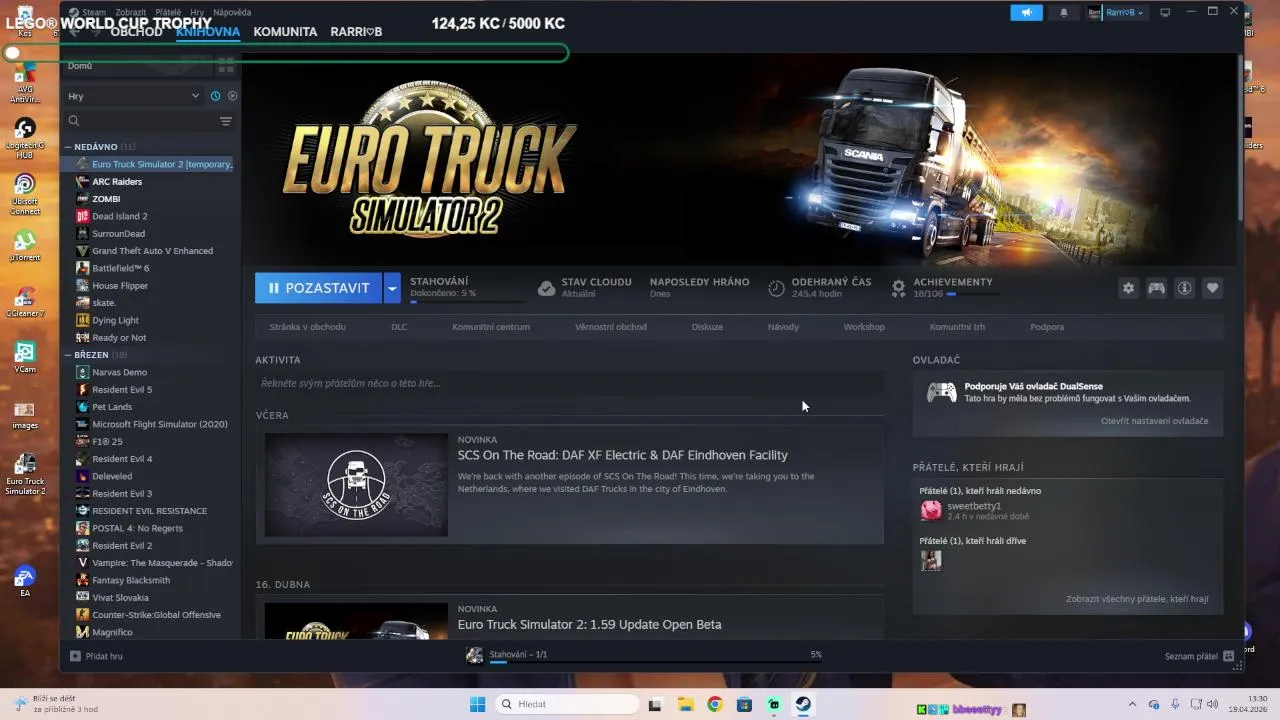Toggle show only ready-to-play games icon
The height and width of the screenshot is (720, 1280).
232,96
